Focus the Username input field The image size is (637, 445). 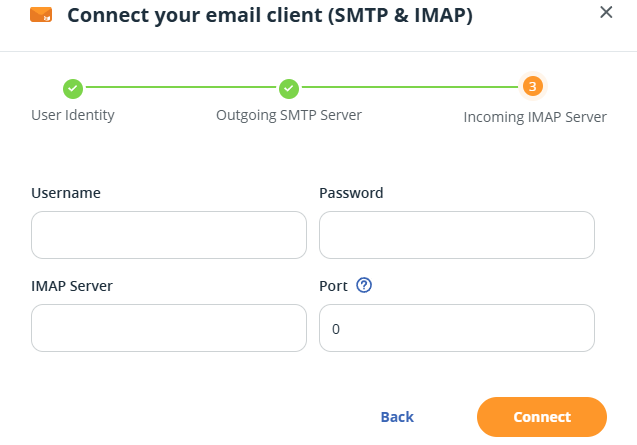[x=169, y=235]
